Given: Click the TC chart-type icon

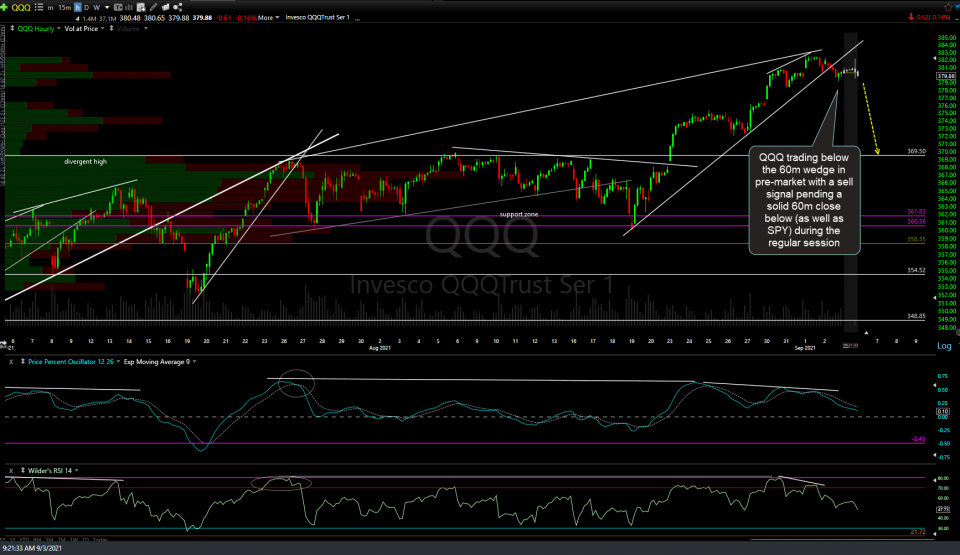Looking at the screenshot, I should pos(118,7).
